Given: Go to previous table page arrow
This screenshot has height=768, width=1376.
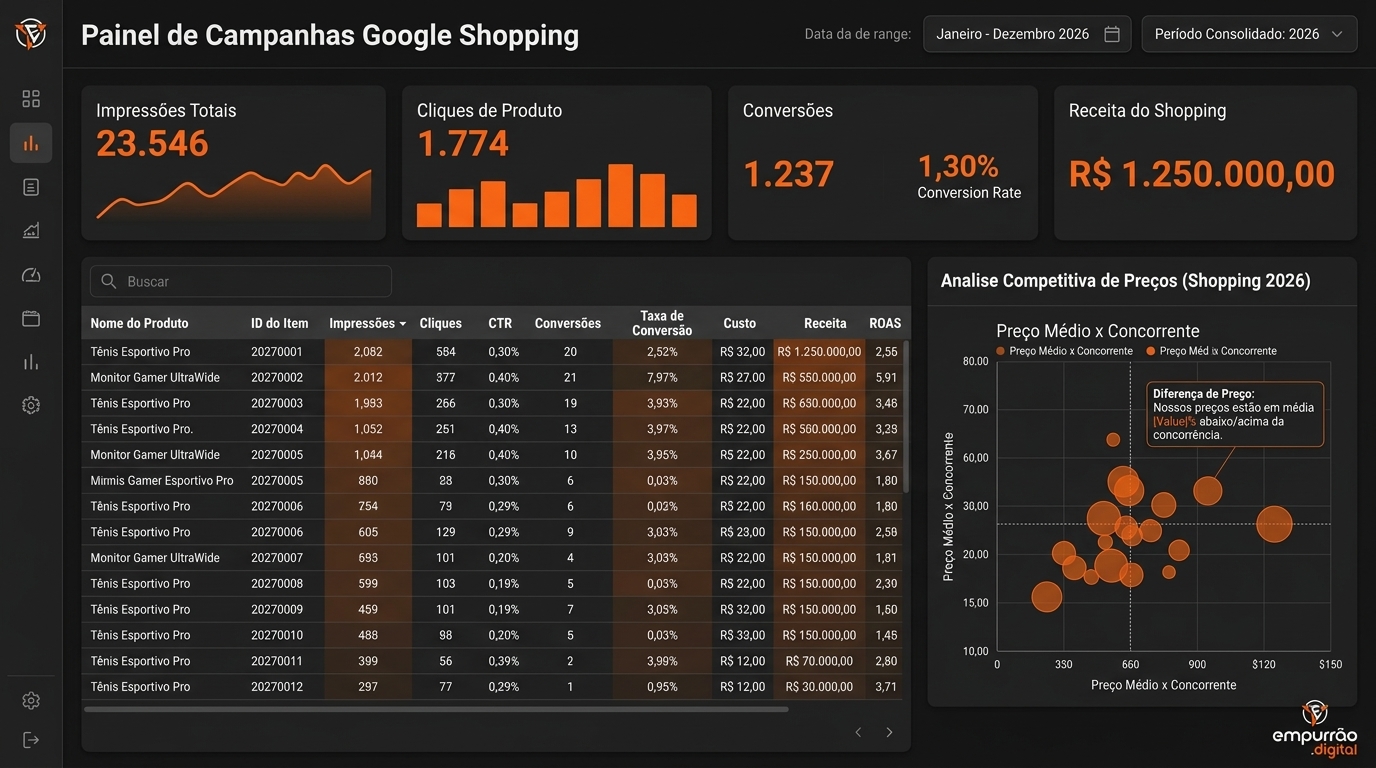Looking at the screenshot, I should click(858, 732).
